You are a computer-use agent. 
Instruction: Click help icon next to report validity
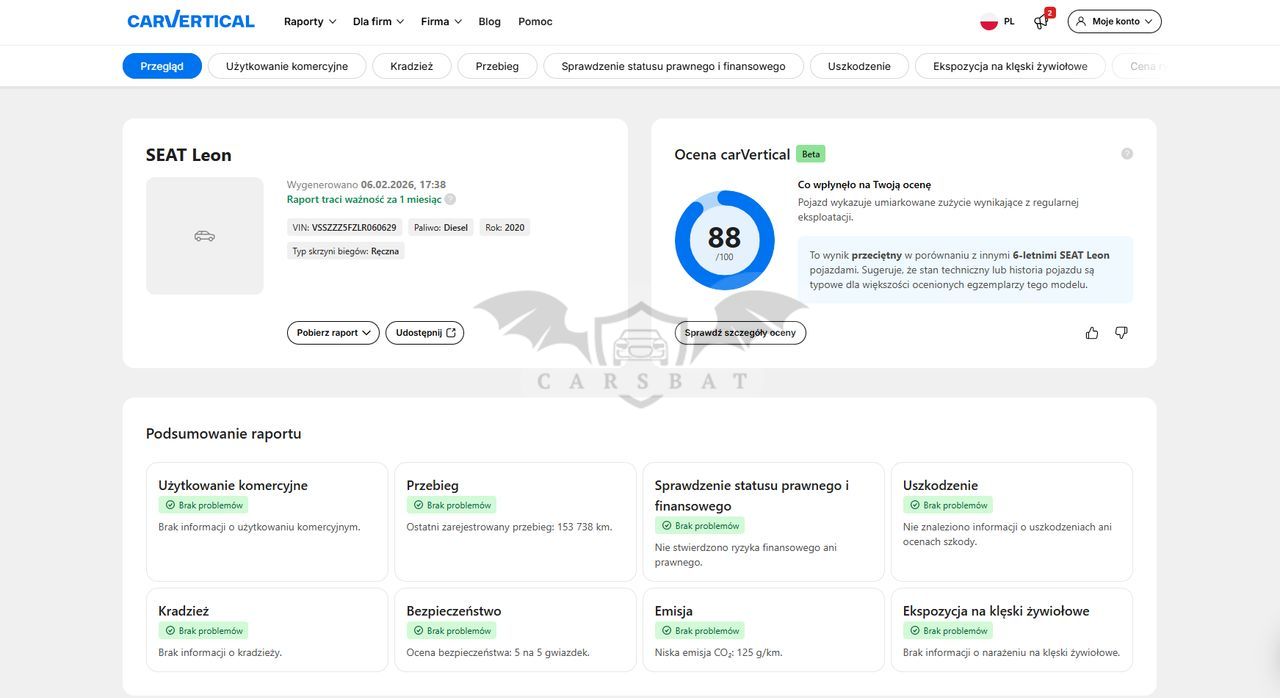click(x=450, y=200)
